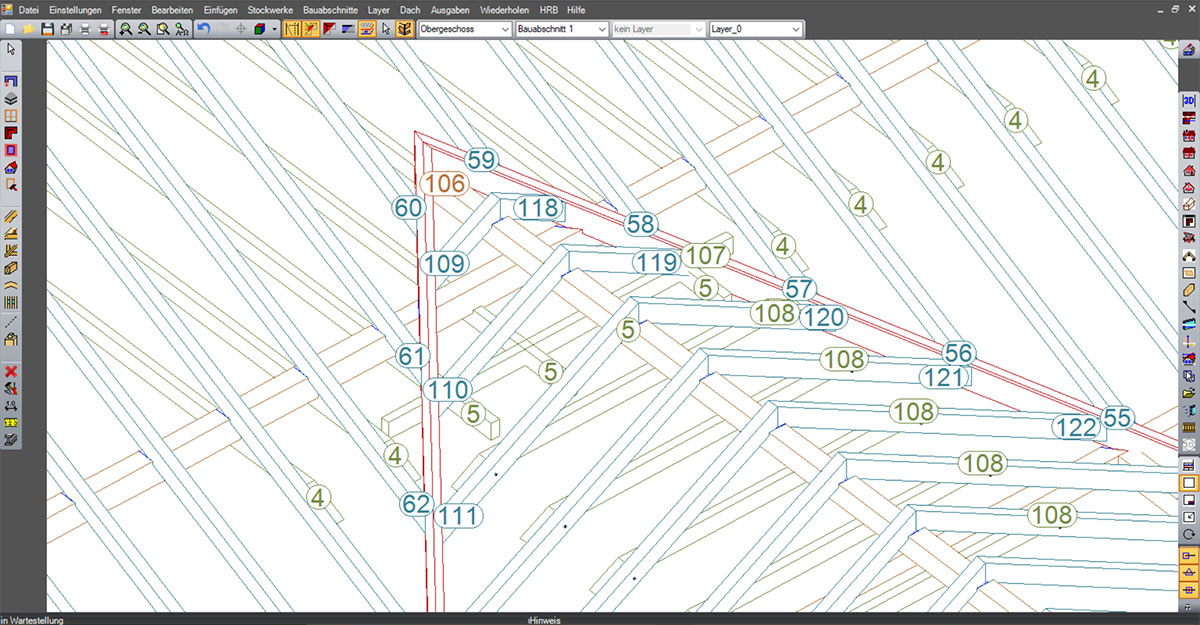Open the Stockwerke menu
Viewport: 1200px width, 625px height.
coord(270,9)
